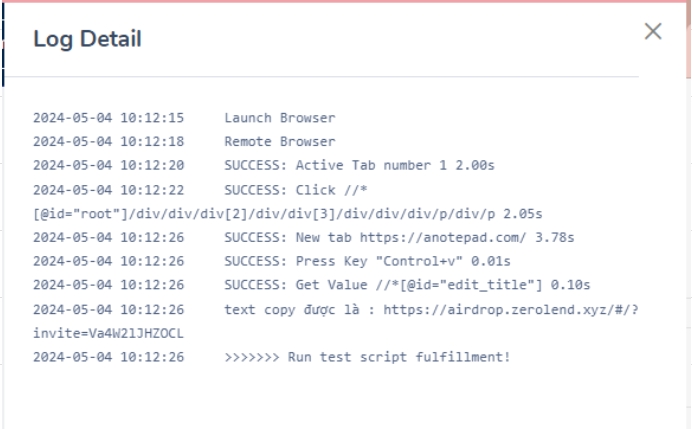Select the Launch Browser log entry
Viewport: 692px width, 429px height.
279,118
